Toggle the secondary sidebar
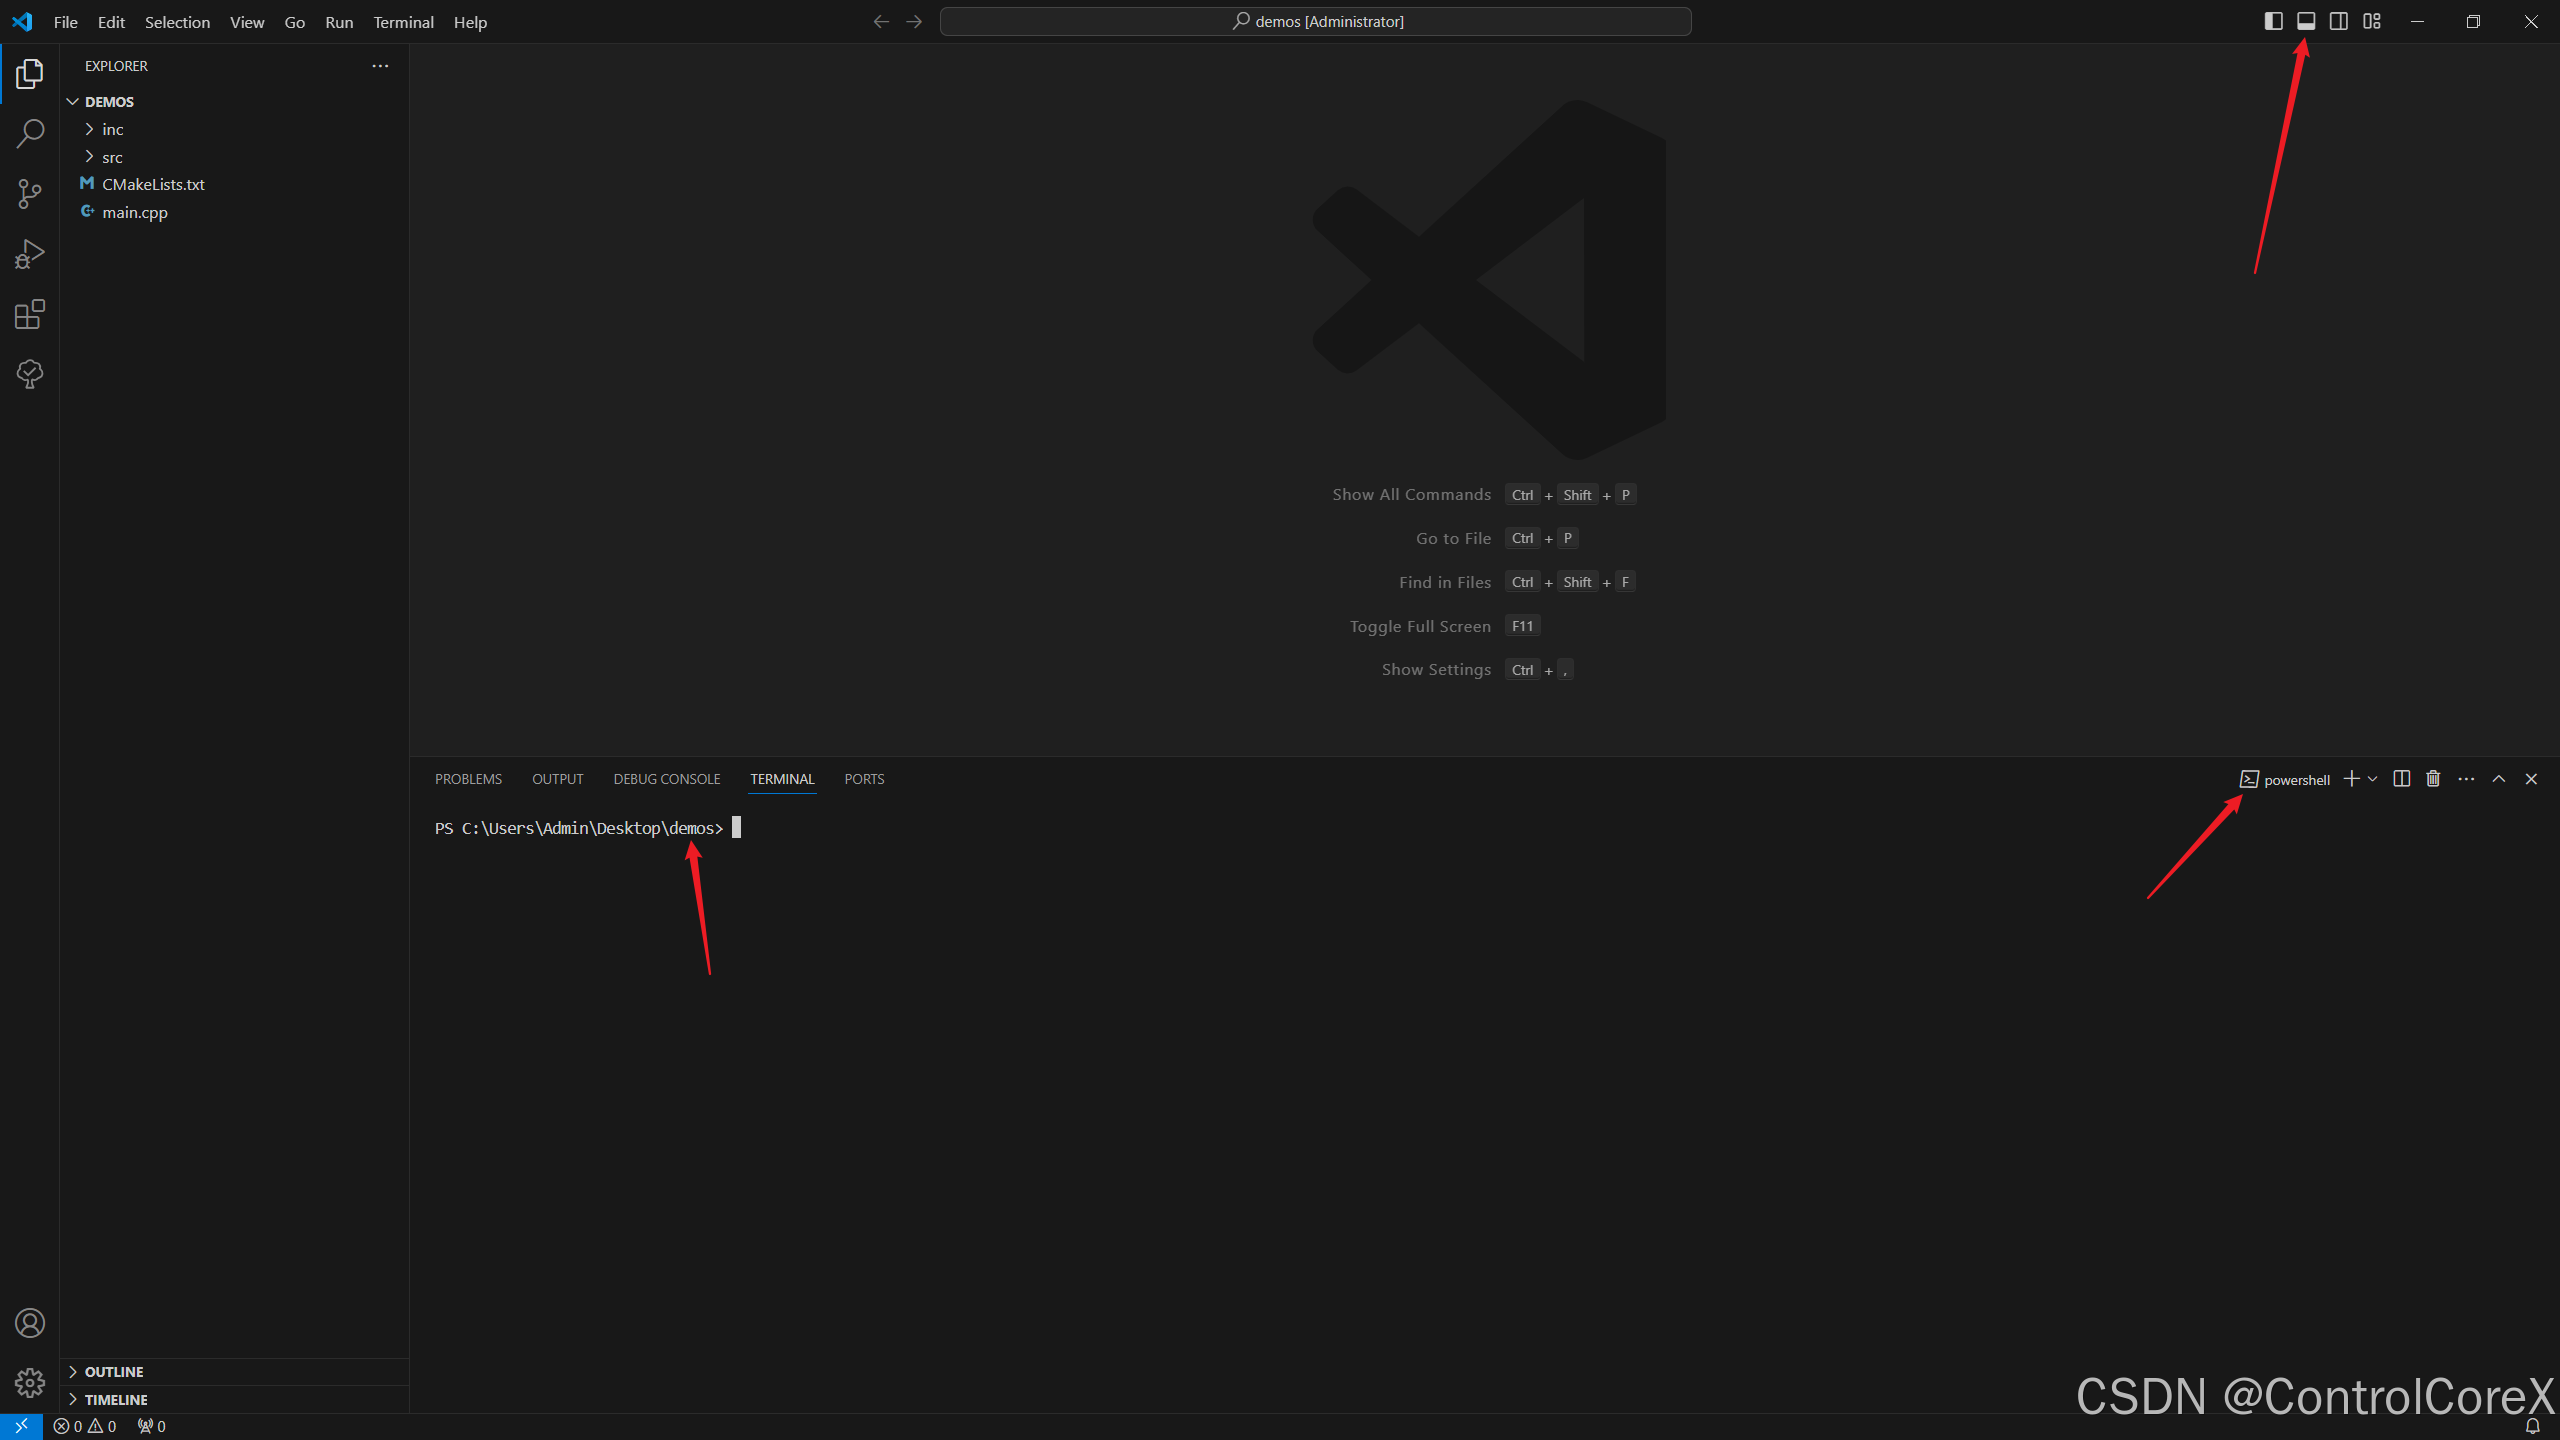Image resolution: width=2560 pixels, height=1440 pixels. coord(2339,20)
